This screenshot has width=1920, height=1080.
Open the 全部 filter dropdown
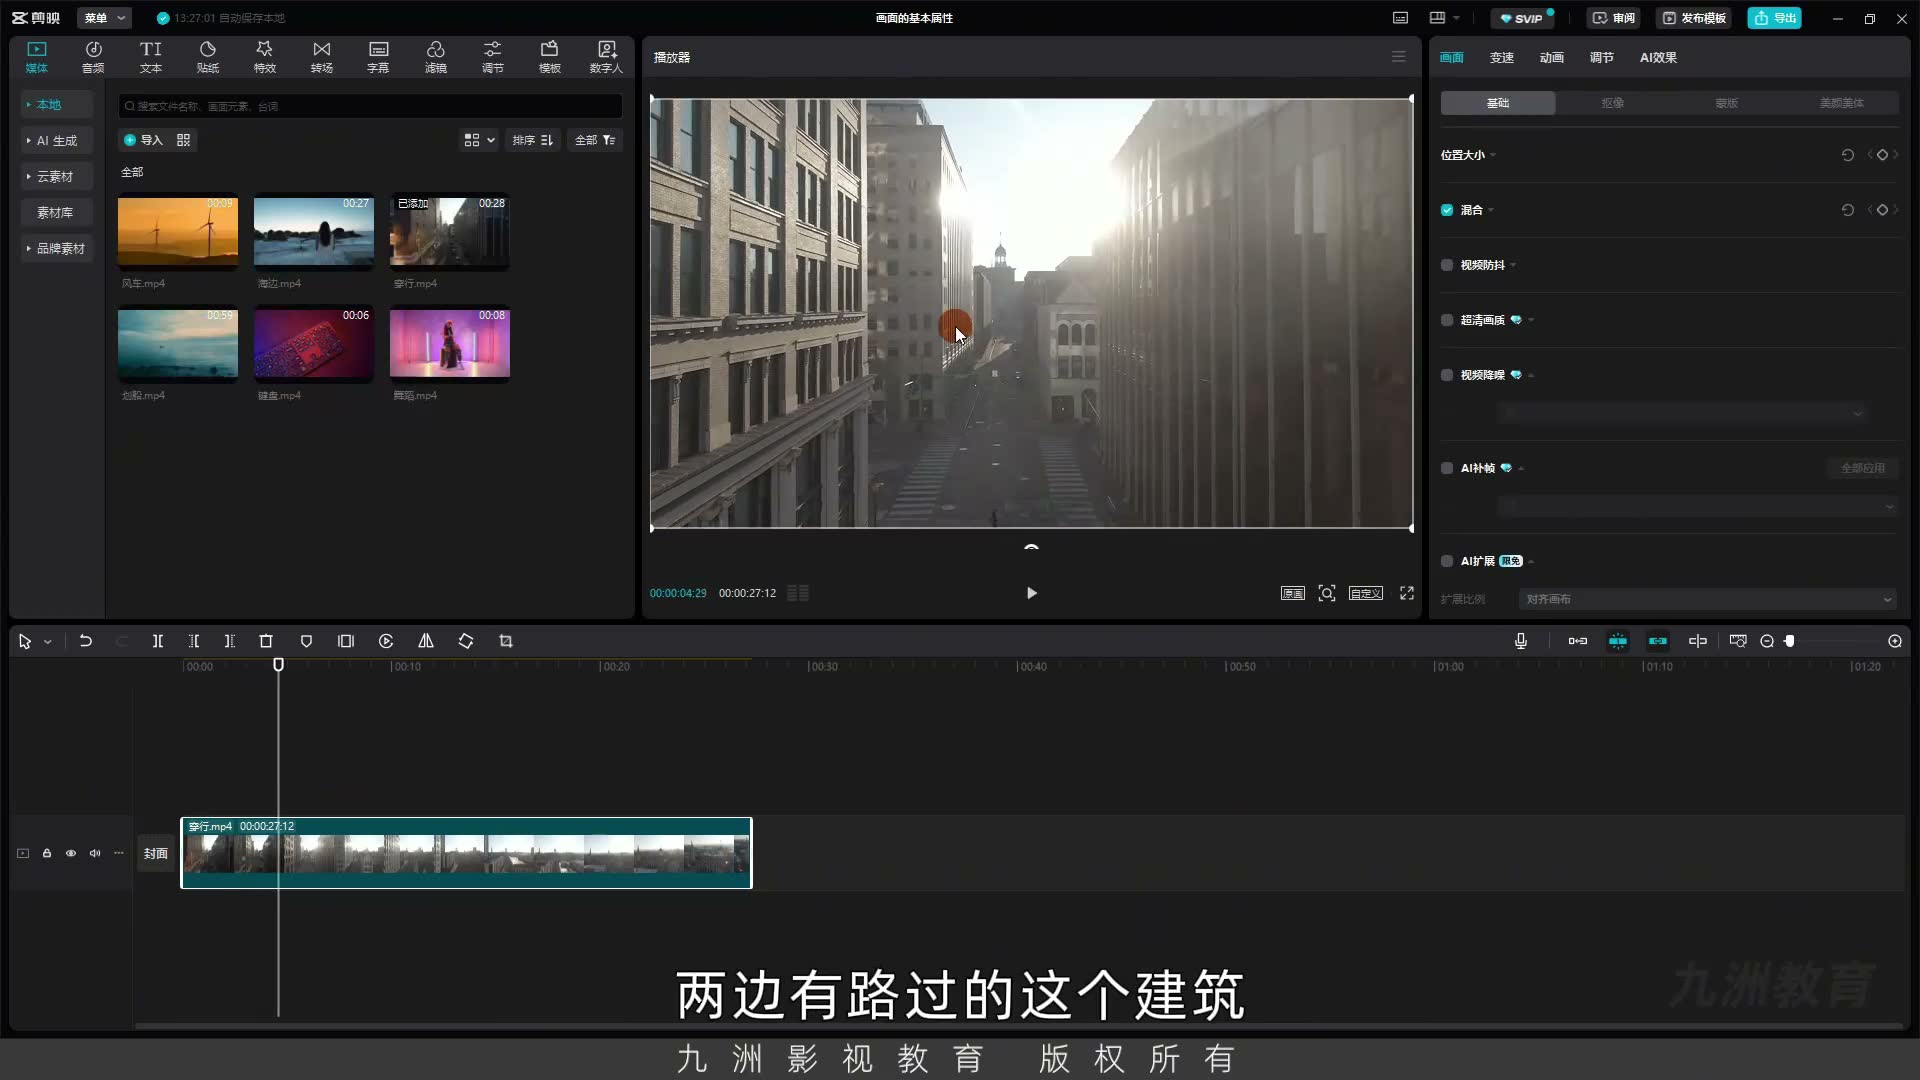coord(595,140)
